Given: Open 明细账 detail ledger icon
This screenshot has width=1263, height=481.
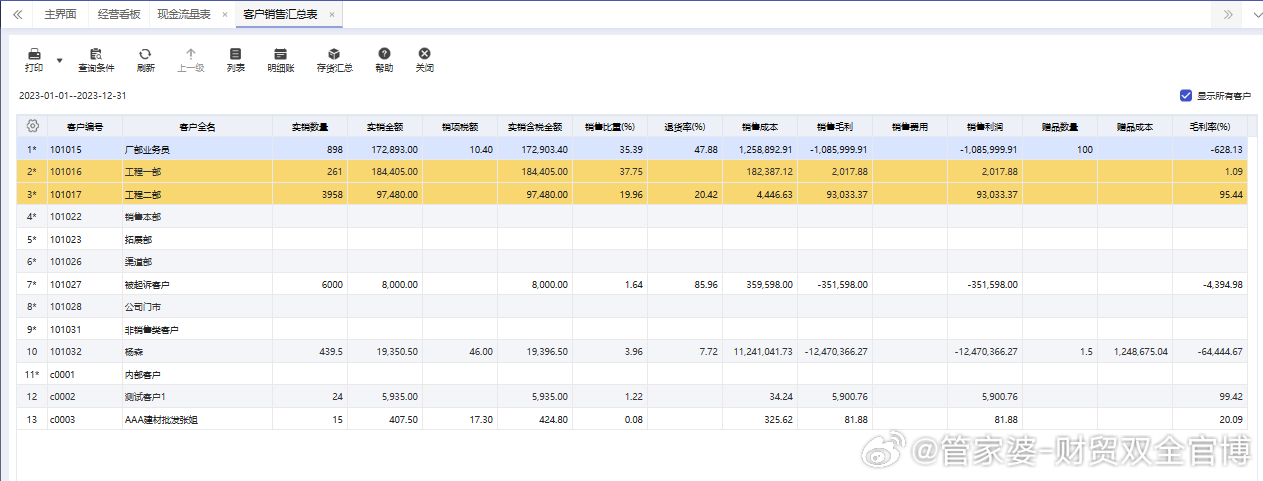Looking at the screenshot, I should click(x=281, y=54).
